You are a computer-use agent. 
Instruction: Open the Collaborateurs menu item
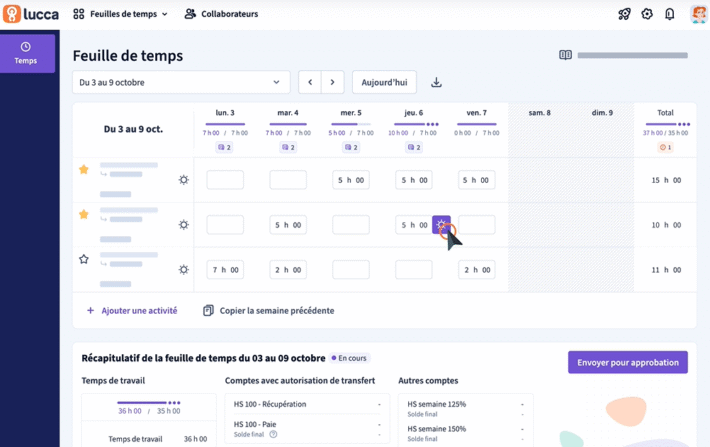pos(221,14)
